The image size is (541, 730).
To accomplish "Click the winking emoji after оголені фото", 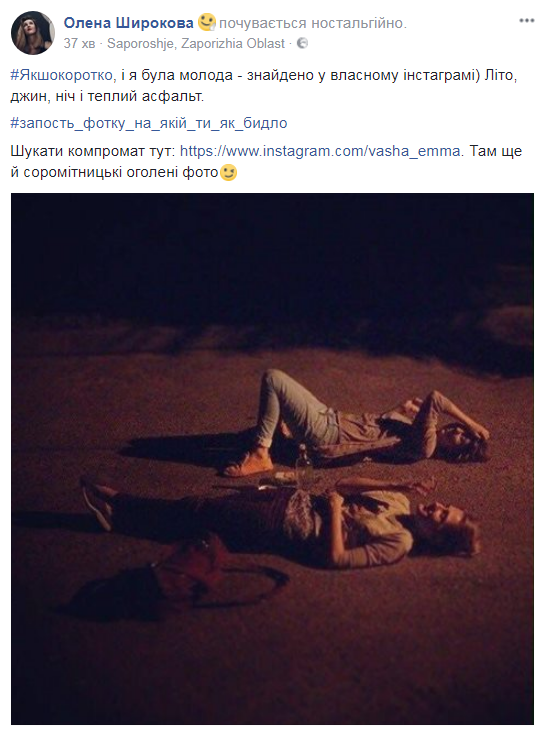I will pyautogui.click(x=228, y=172).
